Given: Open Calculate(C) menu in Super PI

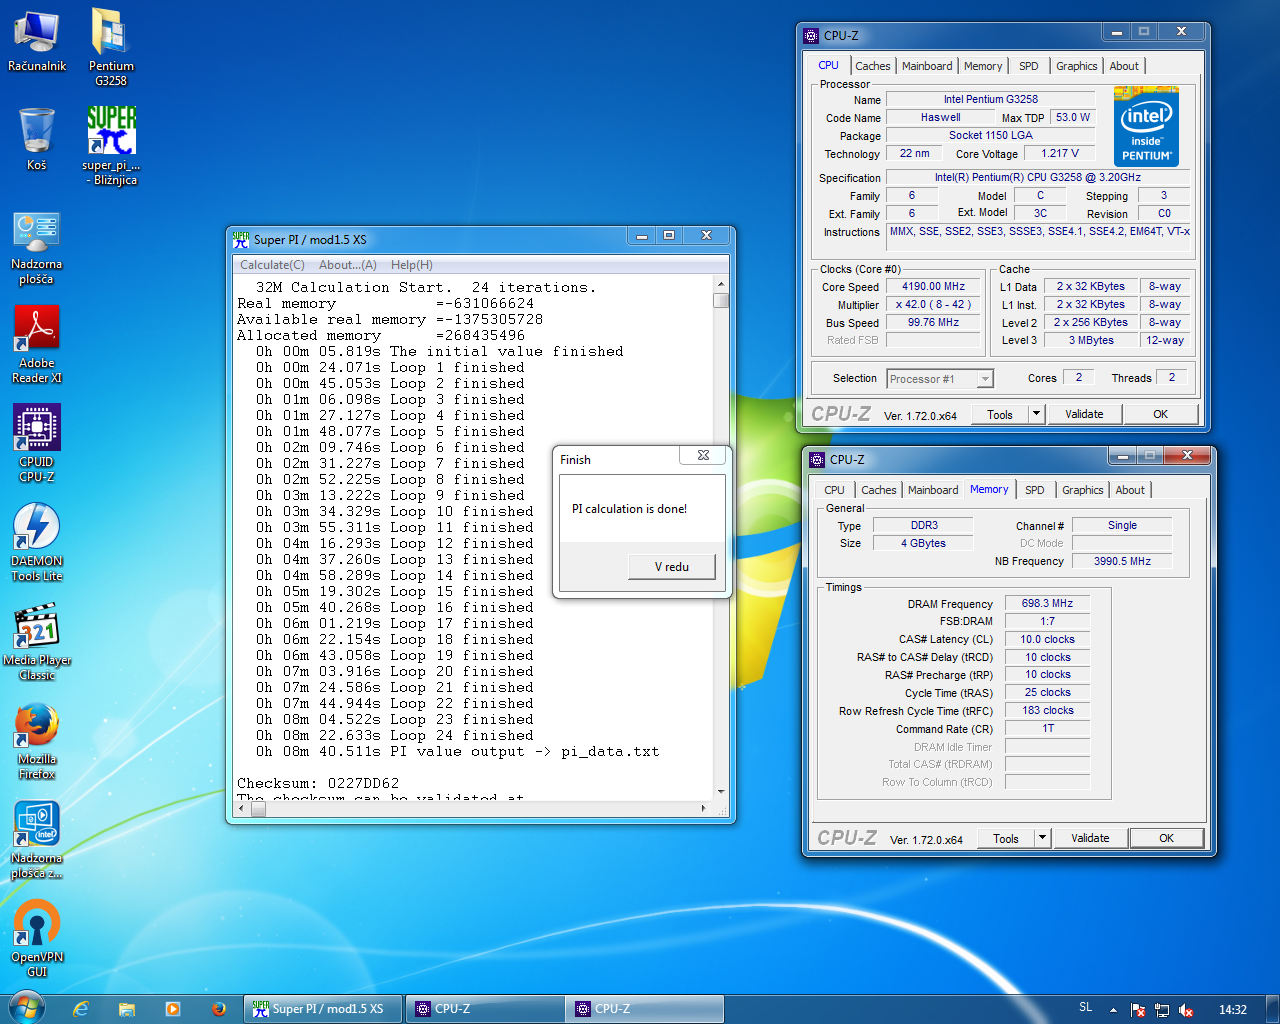Looking at the screenshot, I should pyautogui.click(x=272, y=265).
